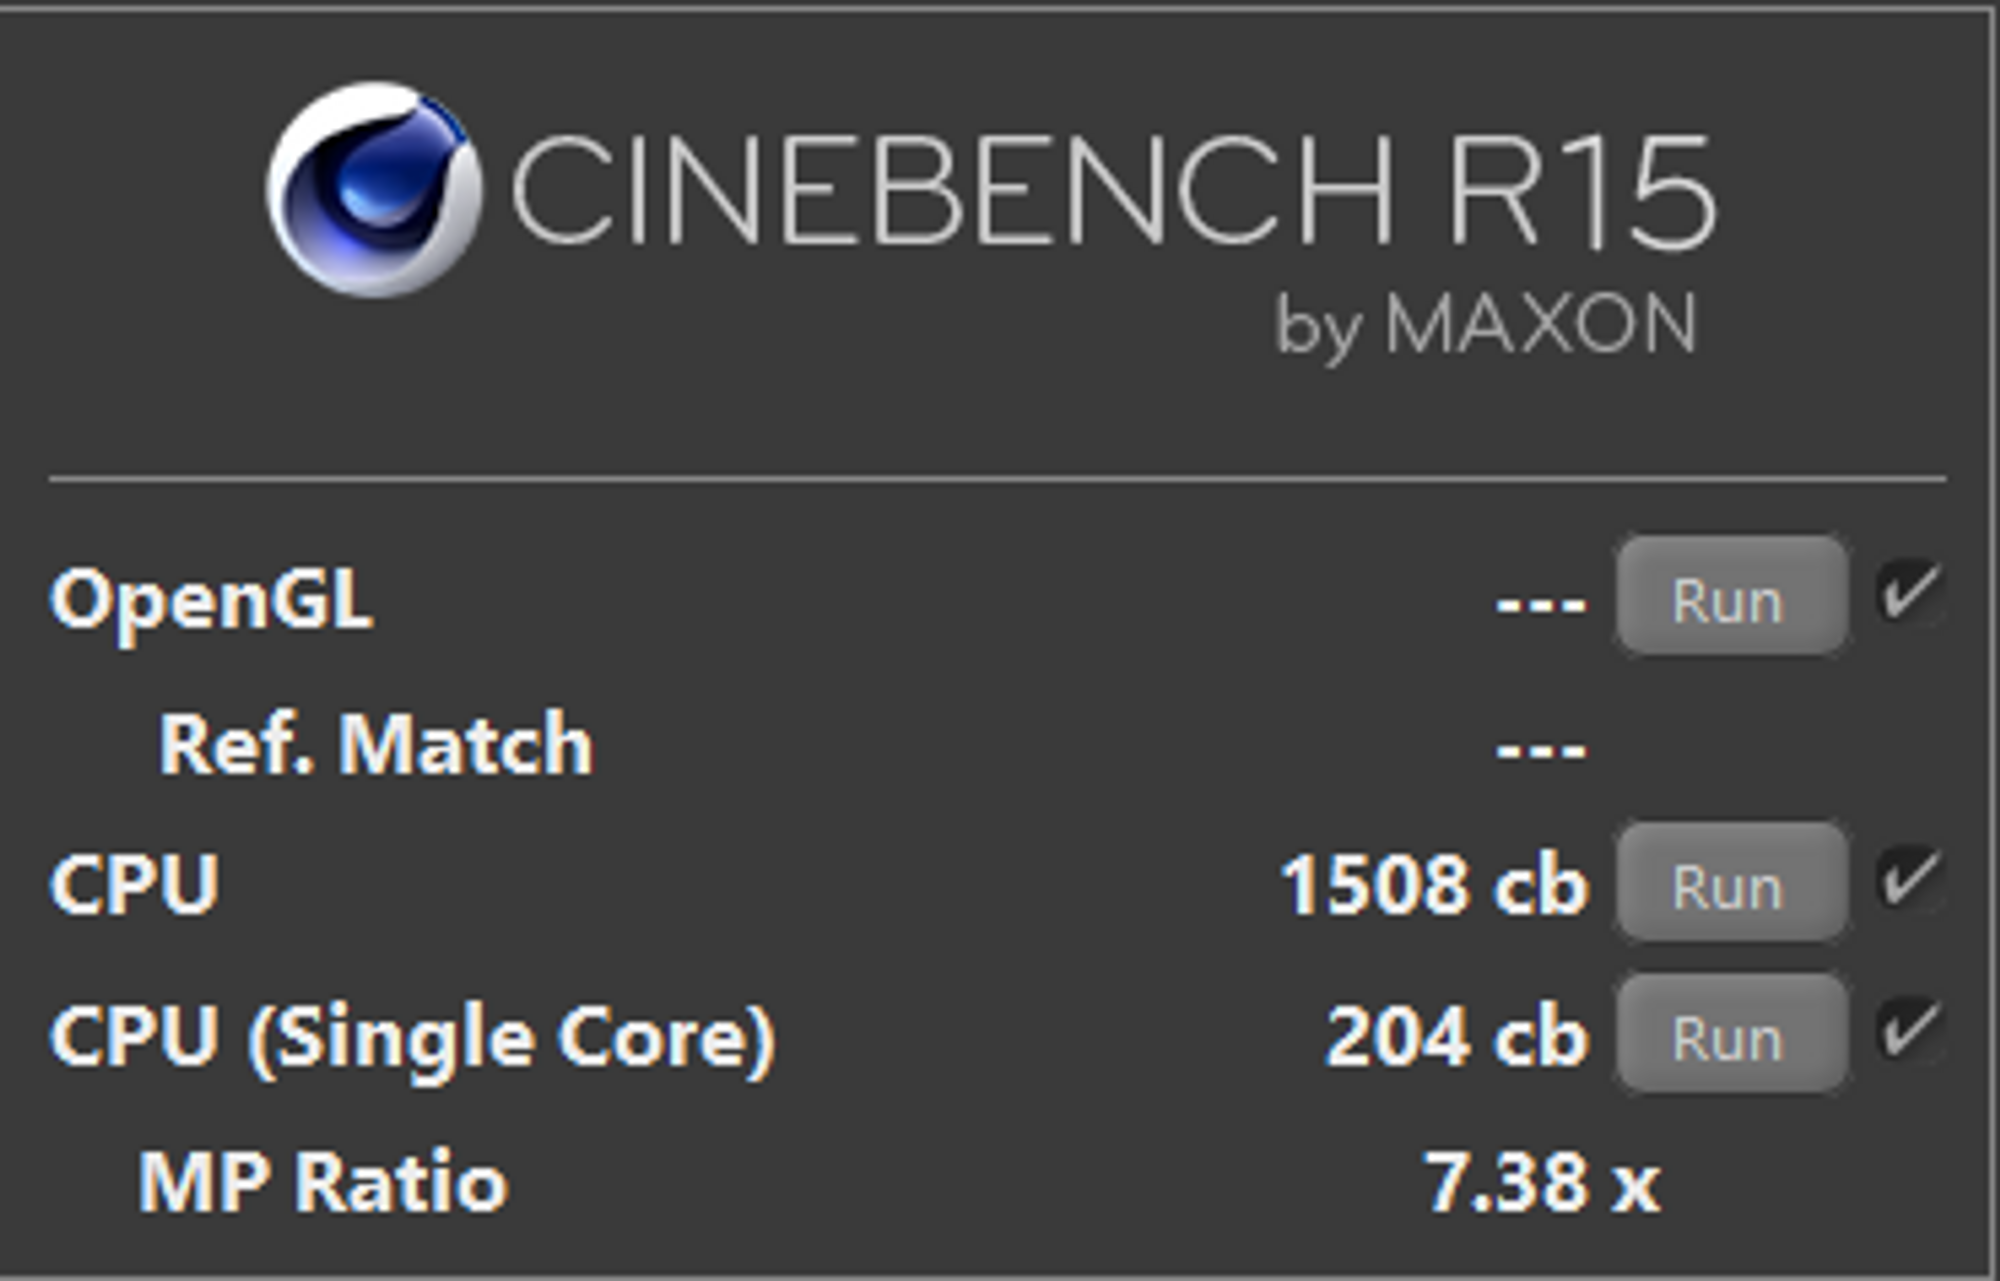Click the 204 cb single core score

(1457, 1037)
